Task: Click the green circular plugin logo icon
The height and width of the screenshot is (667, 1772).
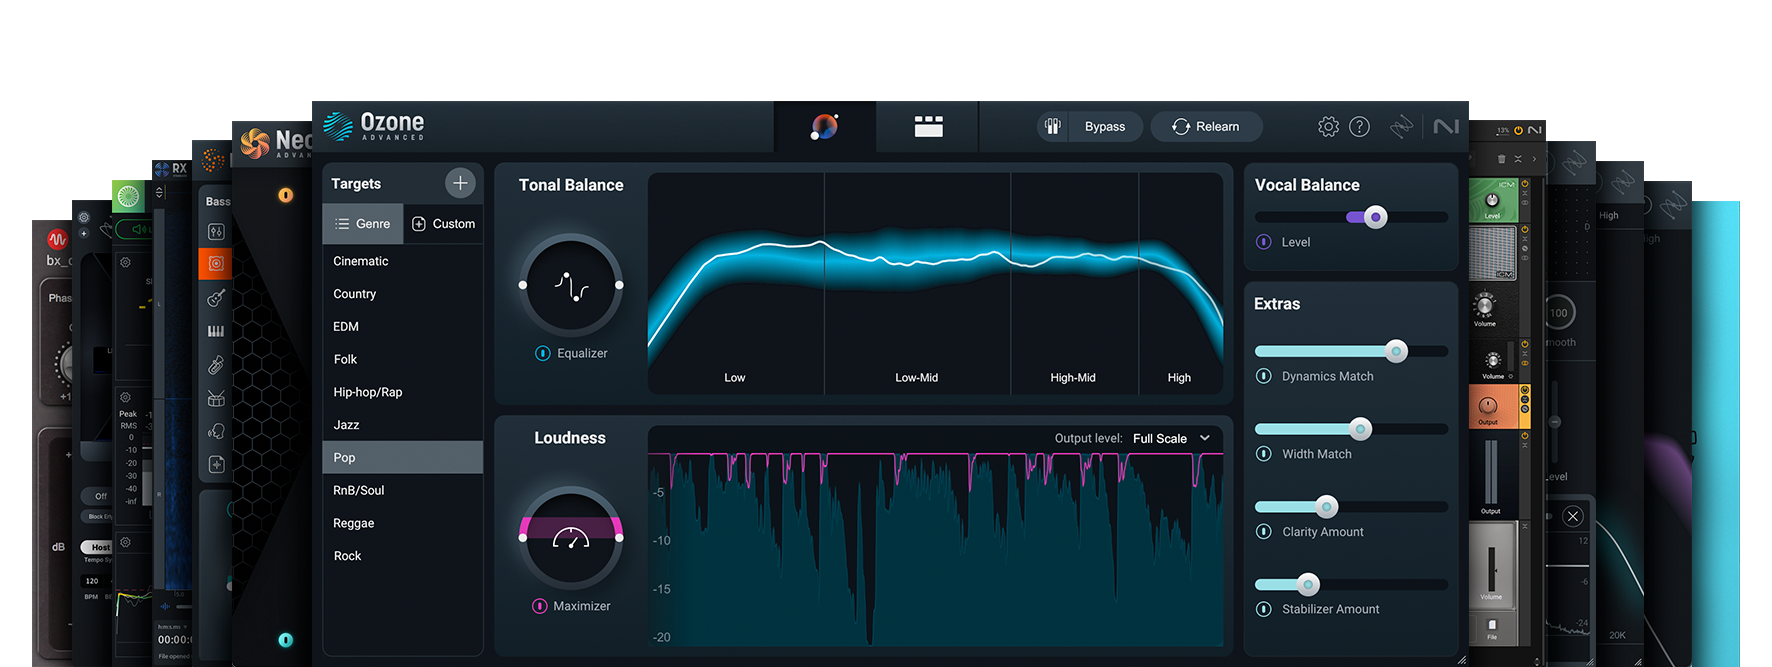Action: tap(128, 196)
